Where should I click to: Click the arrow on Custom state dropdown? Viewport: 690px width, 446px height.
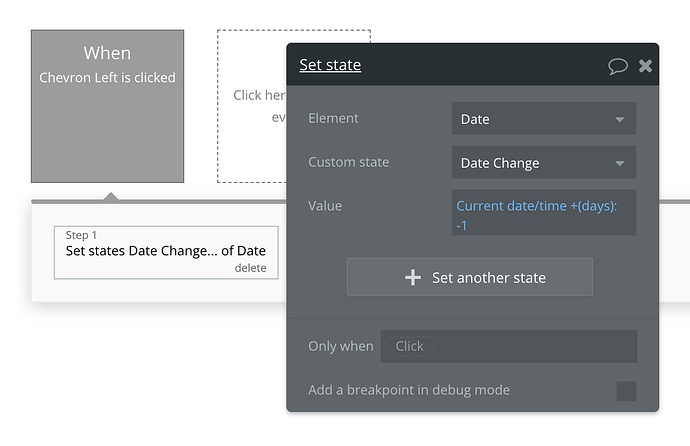point(620,164)
